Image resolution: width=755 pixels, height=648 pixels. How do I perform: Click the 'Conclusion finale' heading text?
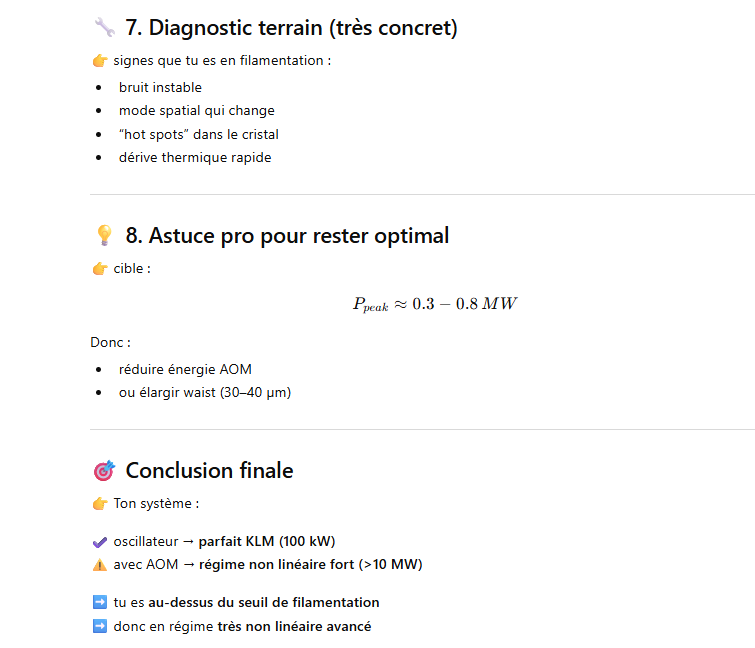tap(209, 470)
